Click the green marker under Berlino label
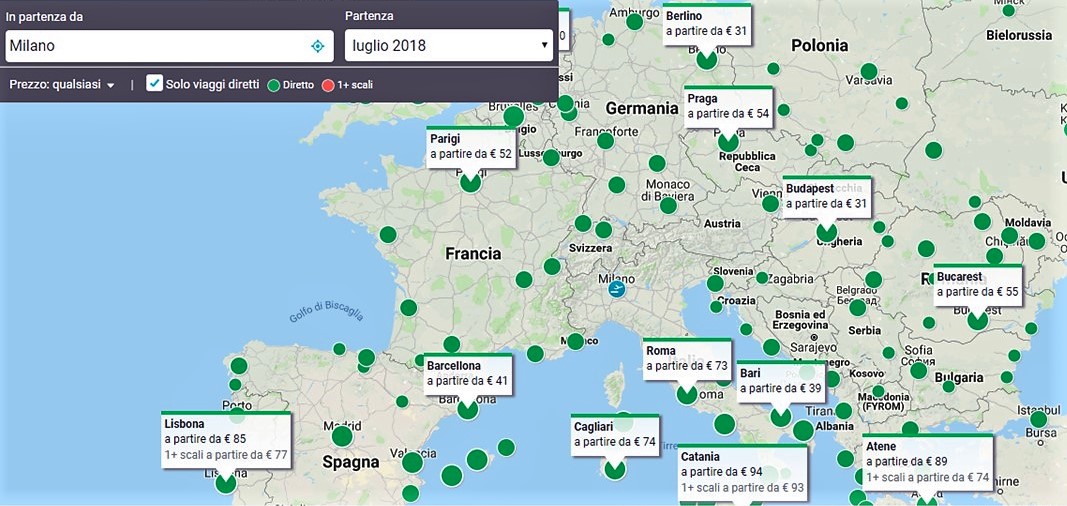Image resolution: width=1067 pixels, height=506 pixels. point(707,58)
